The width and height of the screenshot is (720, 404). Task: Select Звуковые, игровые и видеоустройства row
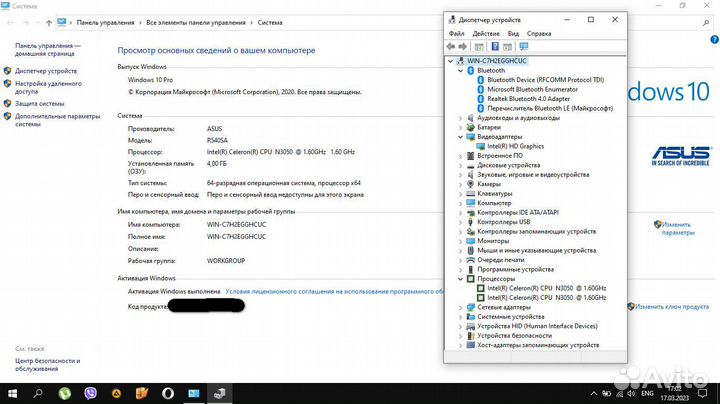[x=533, y=175]
